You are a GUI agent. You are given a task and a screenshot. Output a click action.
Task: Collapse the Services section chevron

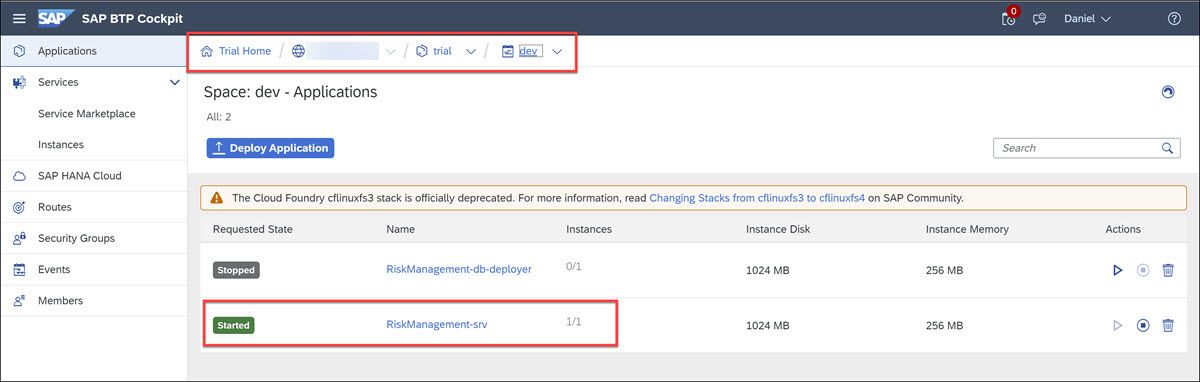[x=174, y=83]
